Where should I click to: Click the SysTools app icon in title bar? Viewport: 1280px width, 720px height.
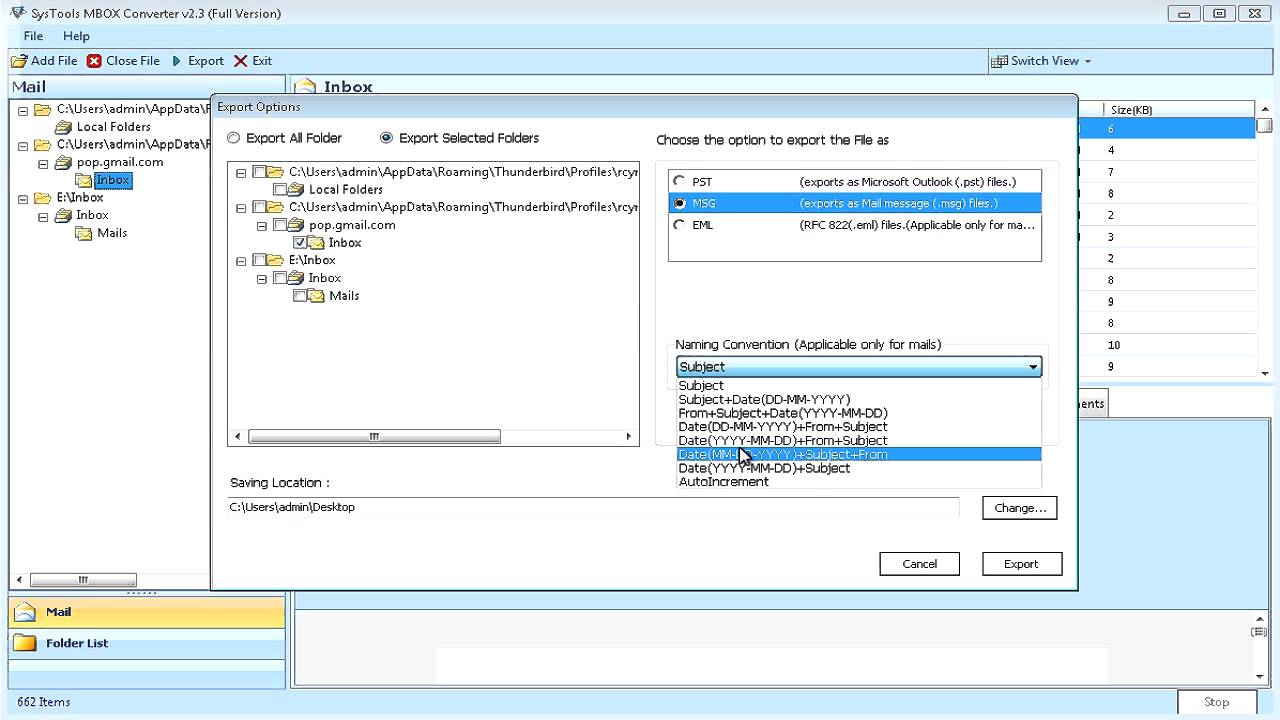coord(17,13)
